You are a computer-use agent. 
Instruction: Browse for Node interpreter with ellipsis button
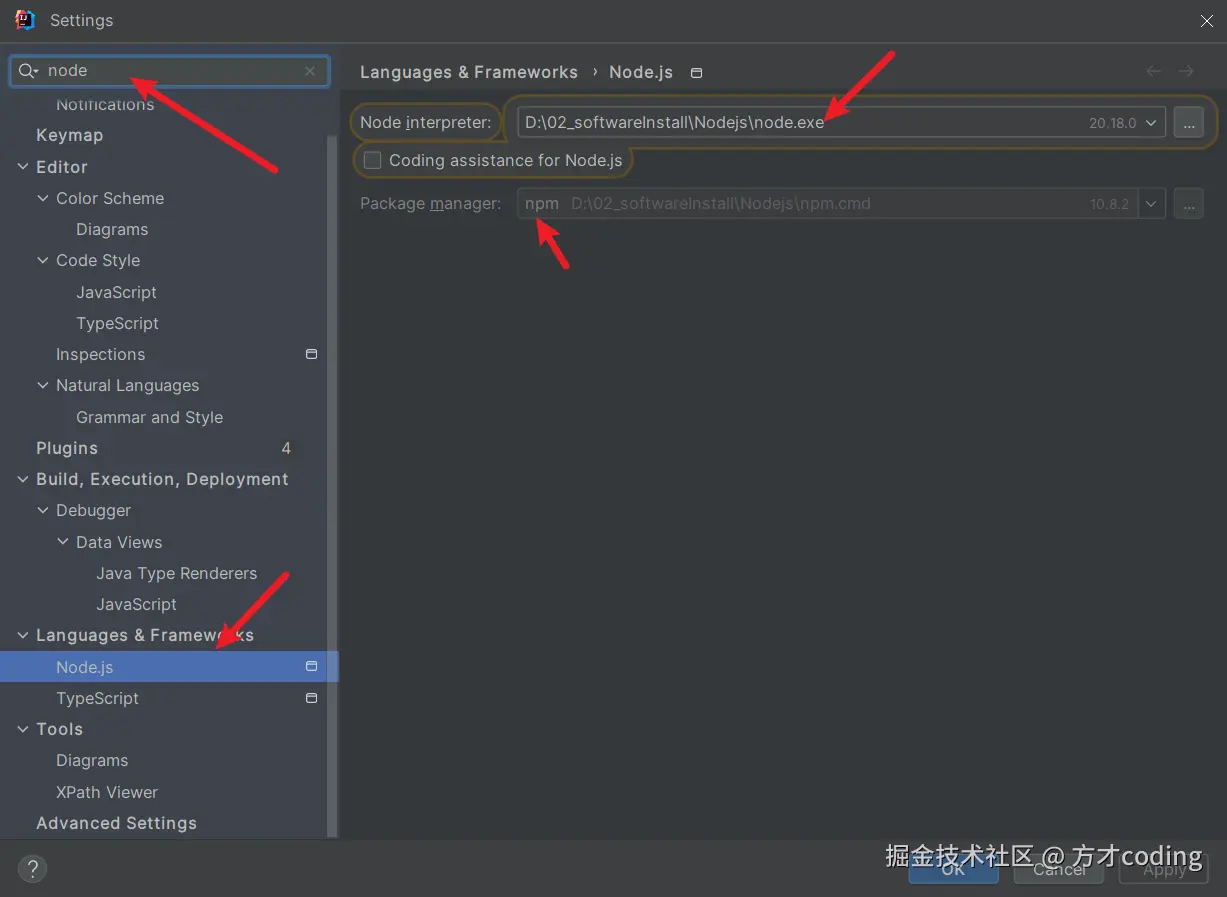[x=1188, y=122]
